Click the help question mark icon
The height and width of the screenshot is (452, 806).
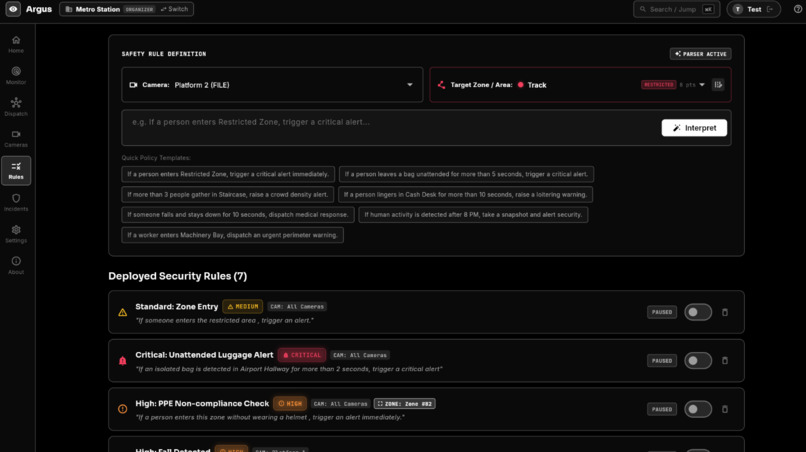tap(798, 9)
